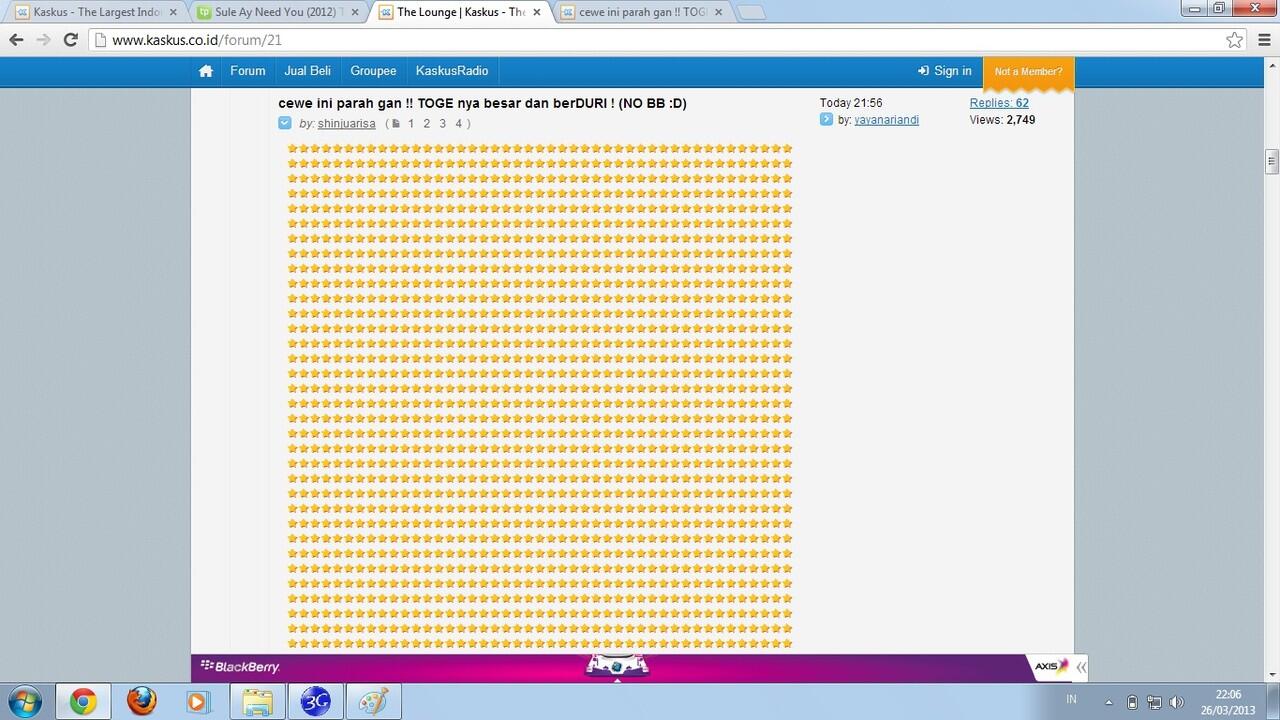Open Windows Explorer from the taskbar

[x=257, y=702]
